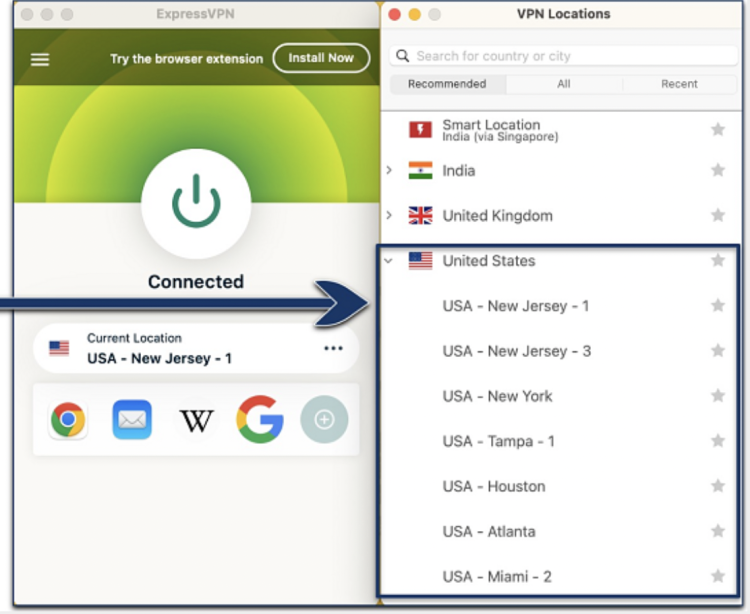Viewport: 750px width, 614px height.
Task: Click the search field for country or city
Action: coord(563,56)
